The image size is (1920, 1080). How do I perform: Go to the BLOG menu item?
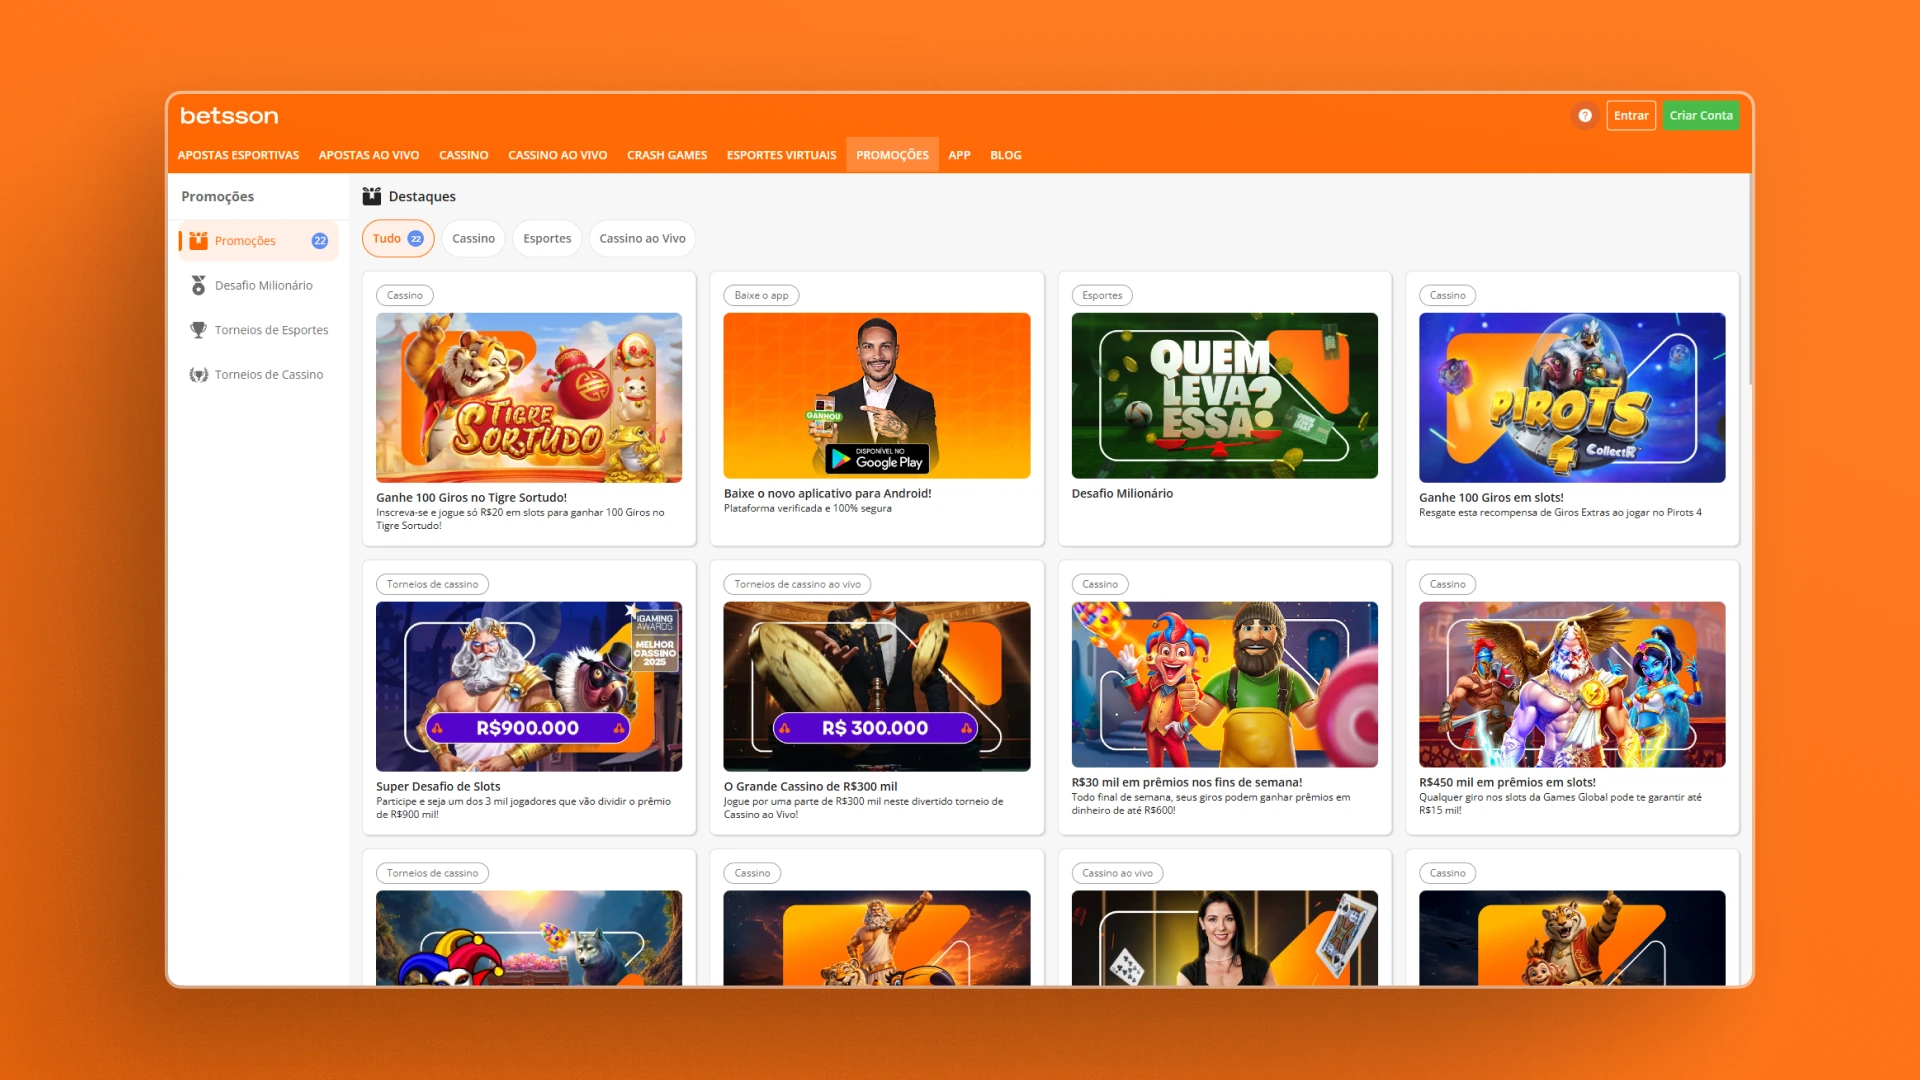pyautogui.click(x=1005, y=155)
